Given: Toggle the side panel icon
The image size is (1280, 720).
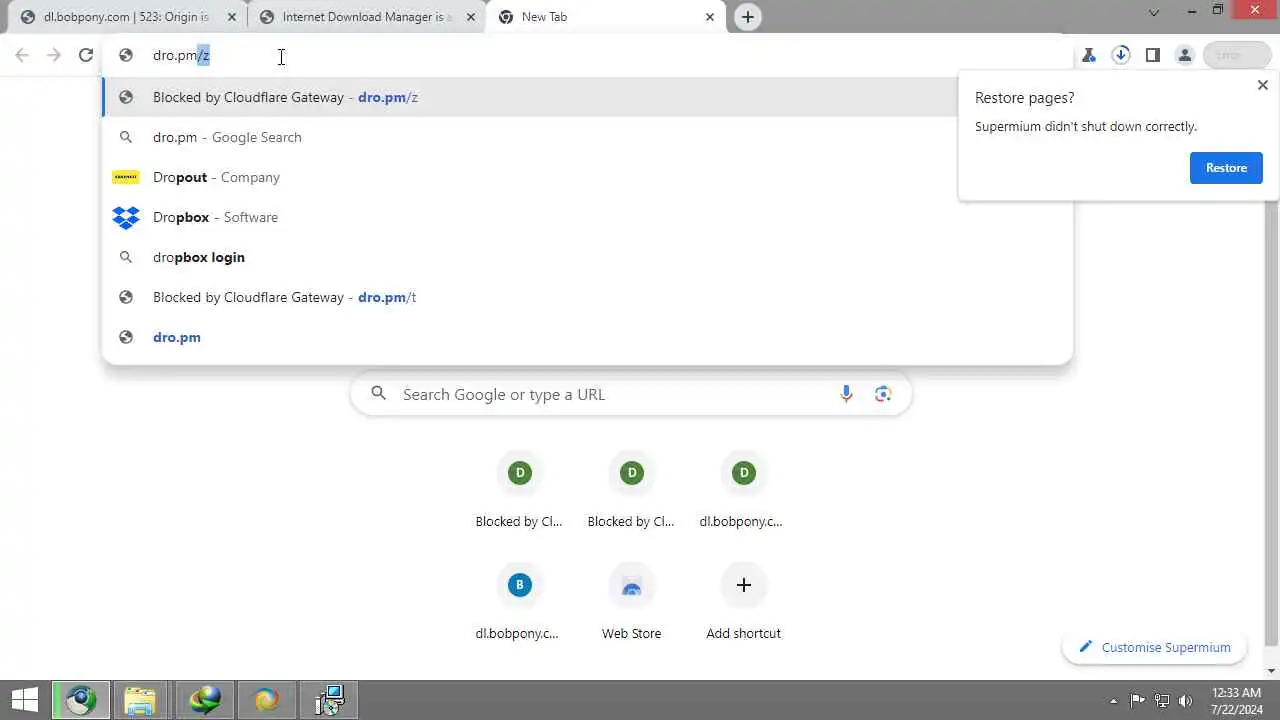Looking at the screenshot, I should (1153, 55).
